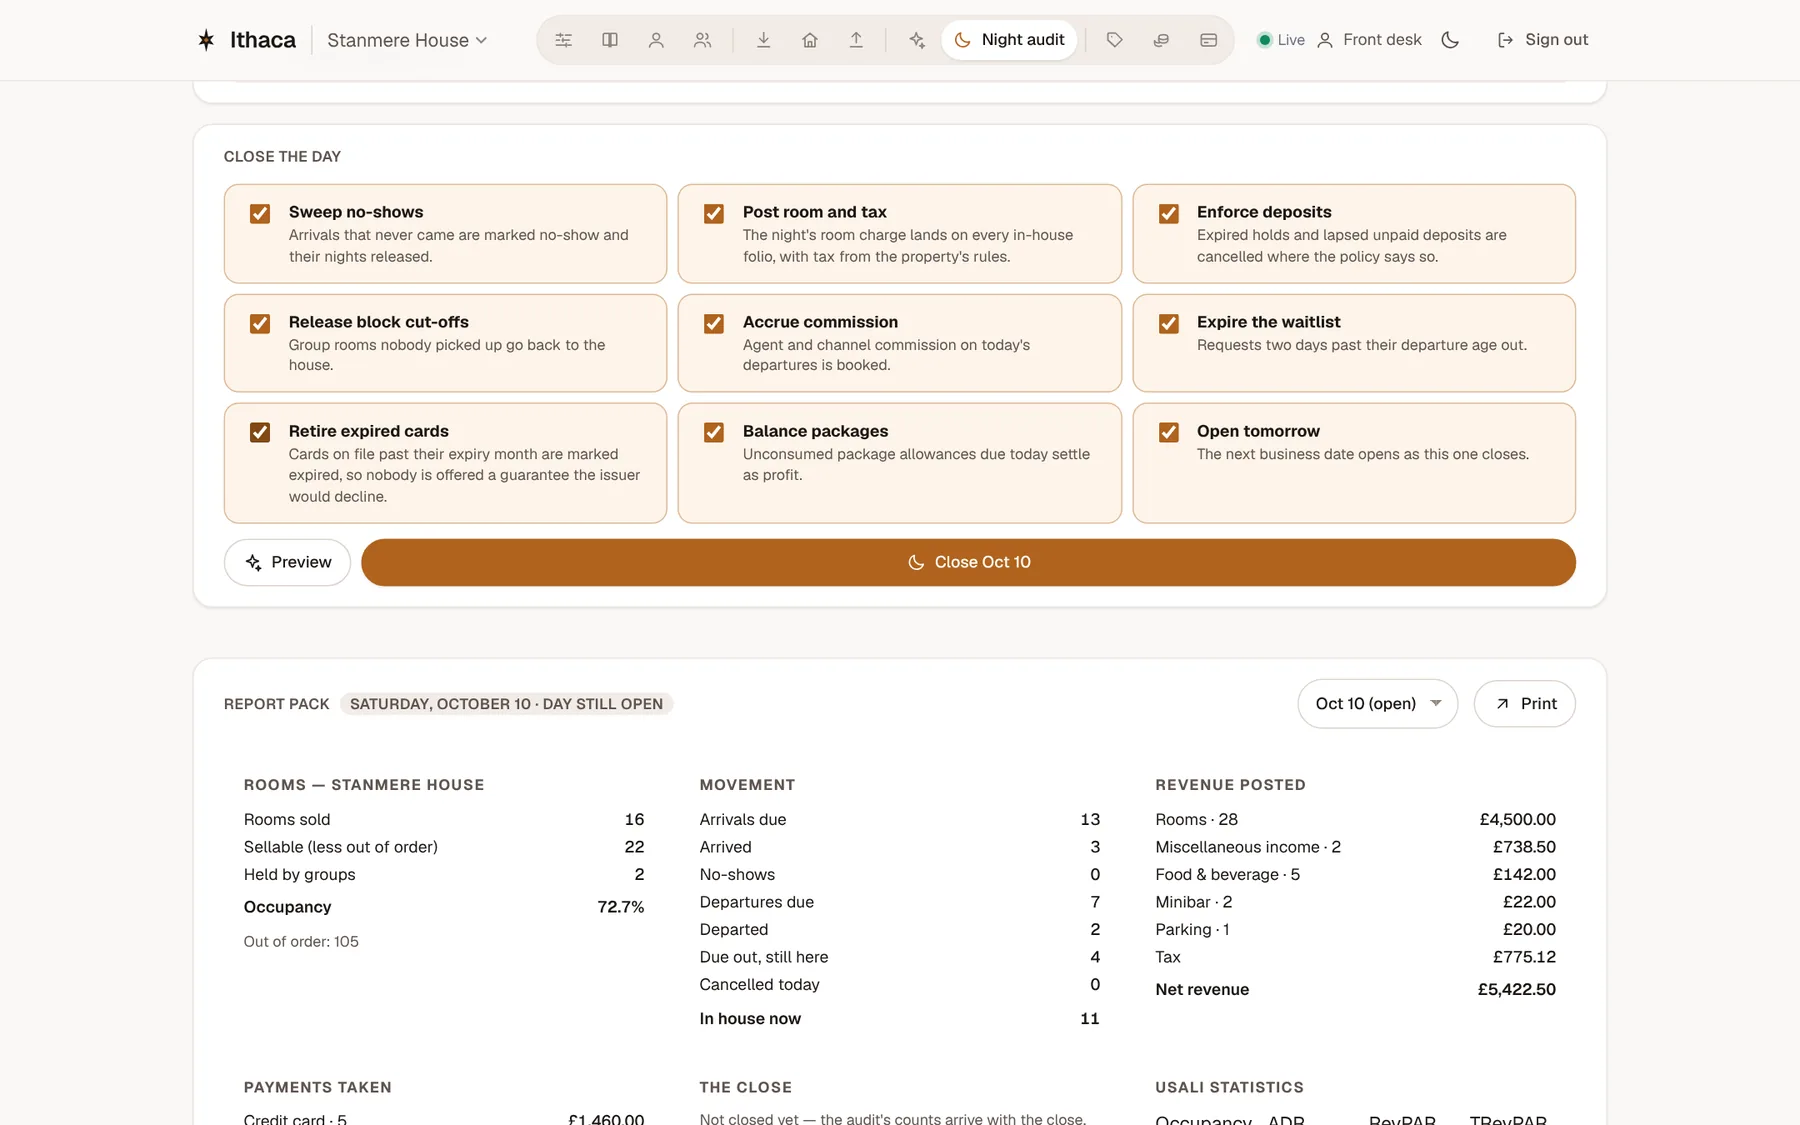This screenshot has width=1800, height=1125.
Task: Click the 'Day still open' date badge
Action: pyautogui.click(x=506, y=704)
